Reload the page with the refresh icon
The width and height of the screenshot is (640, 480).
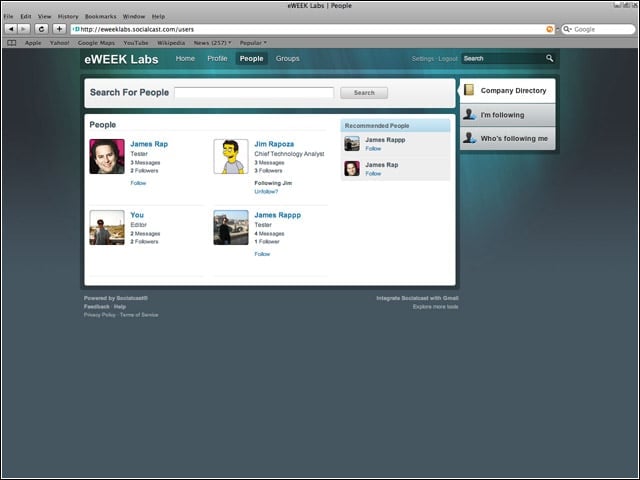click(x=41, y=29)
